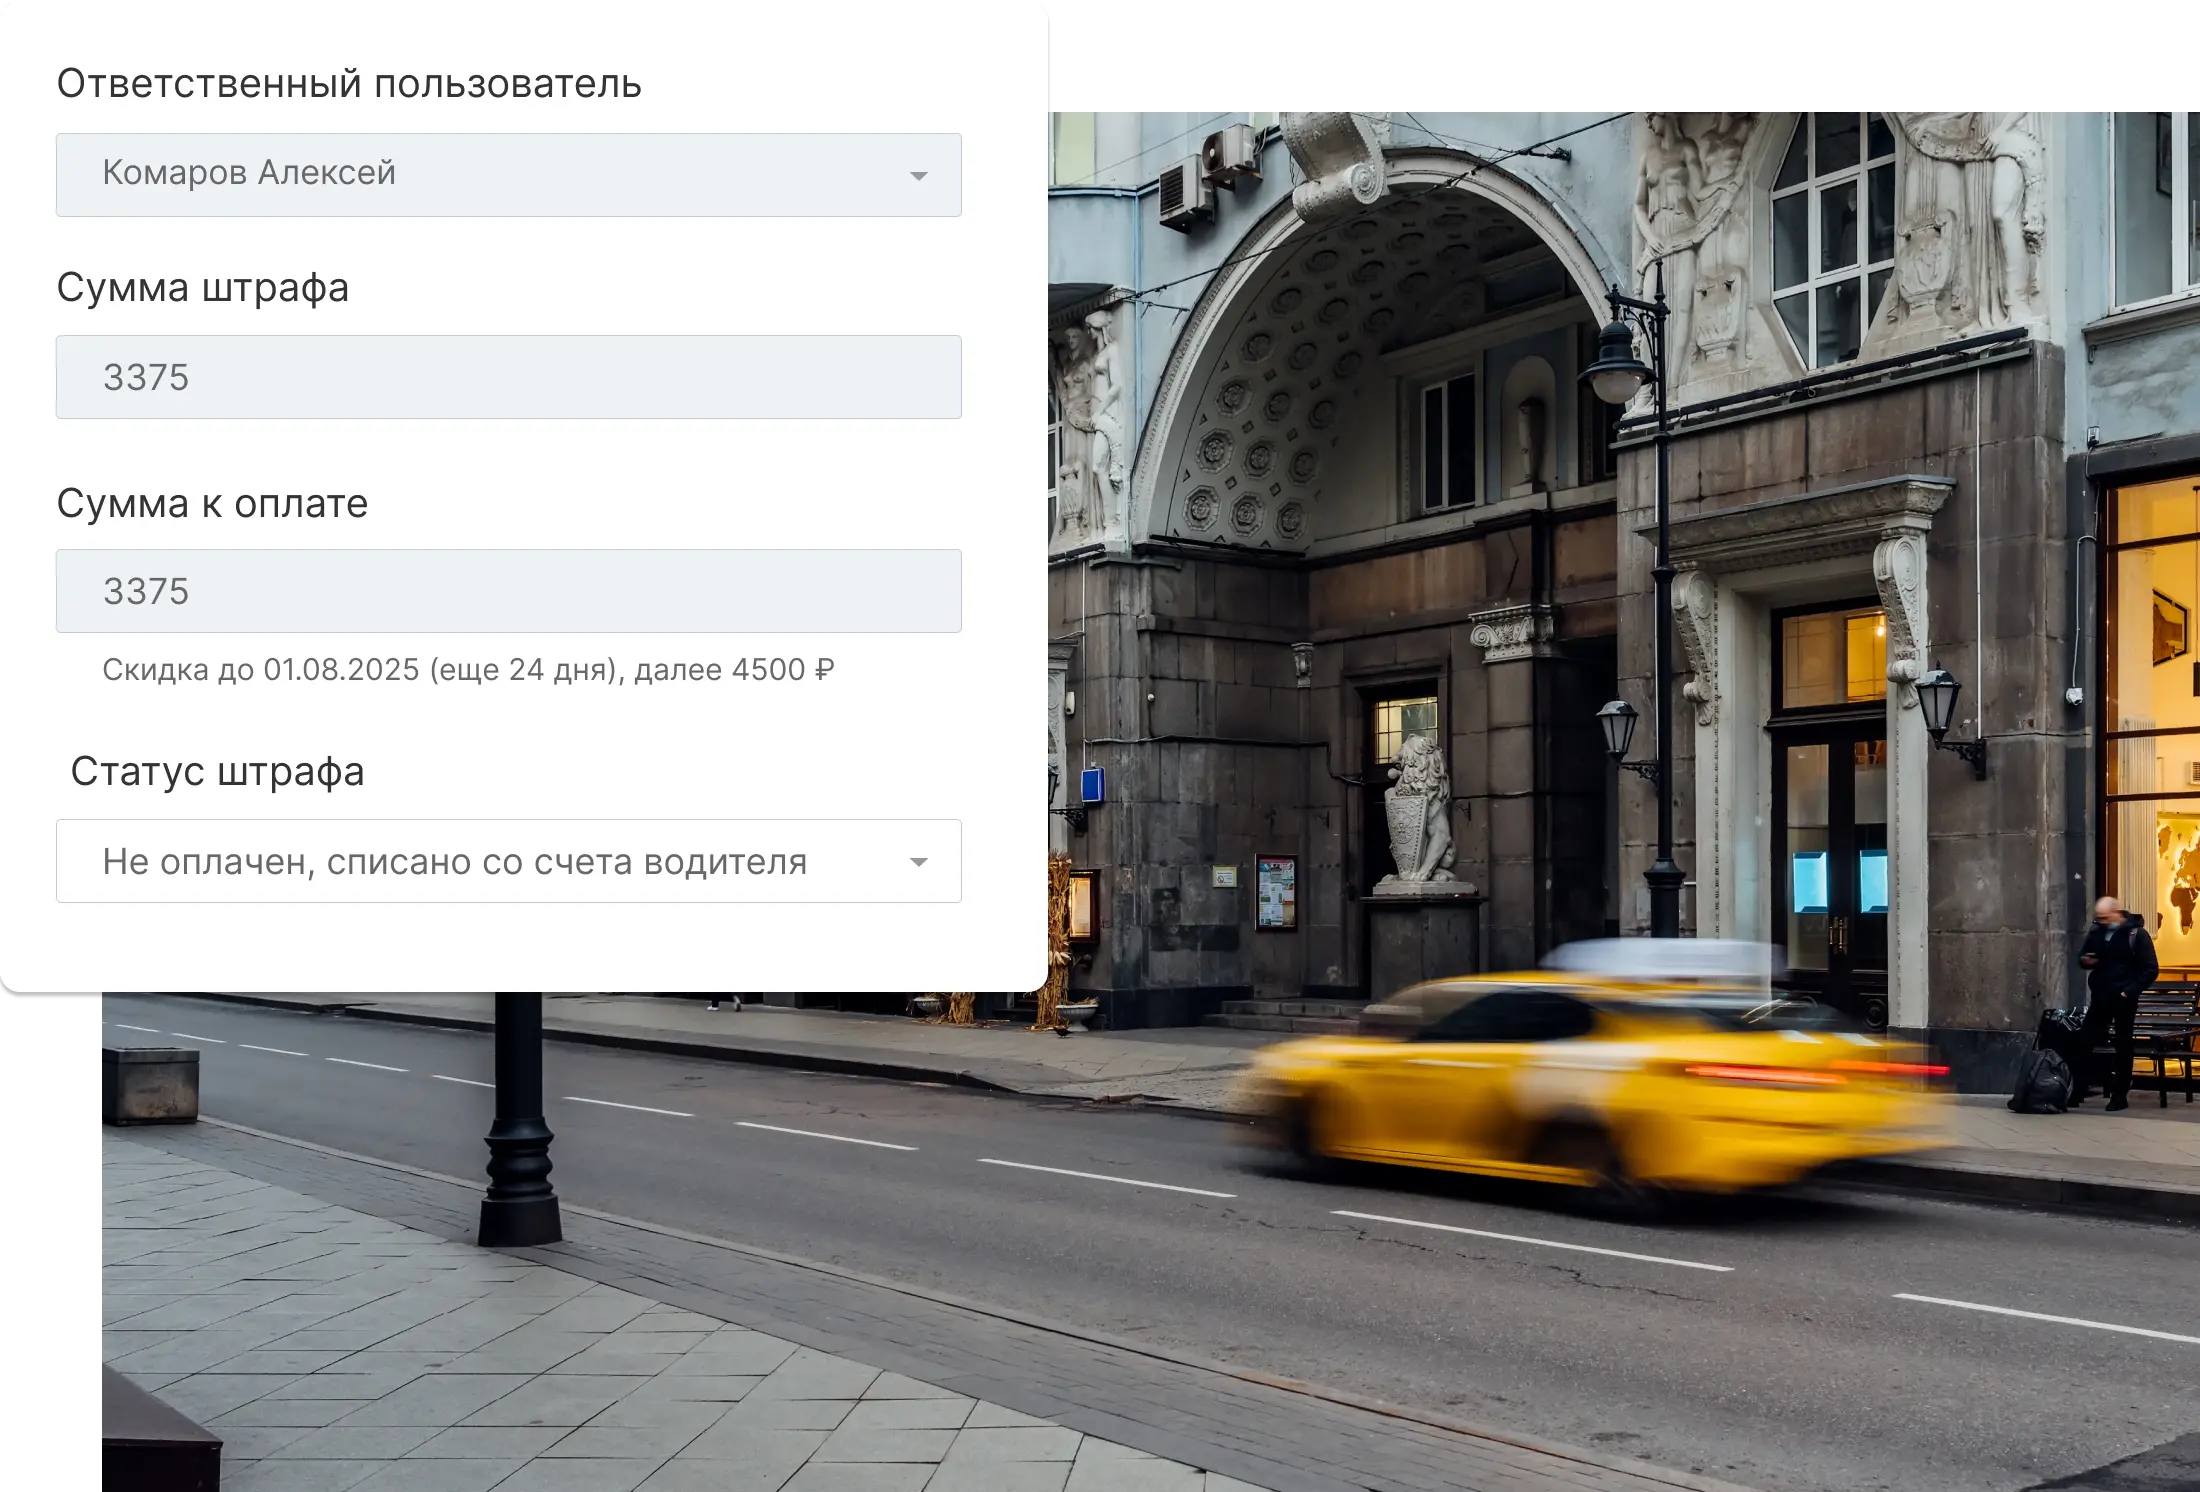Viewport: 2200px width, 1492px height.
Task: Click the caret arrow in the Статус штрафа field
Action: coord(918,862)
